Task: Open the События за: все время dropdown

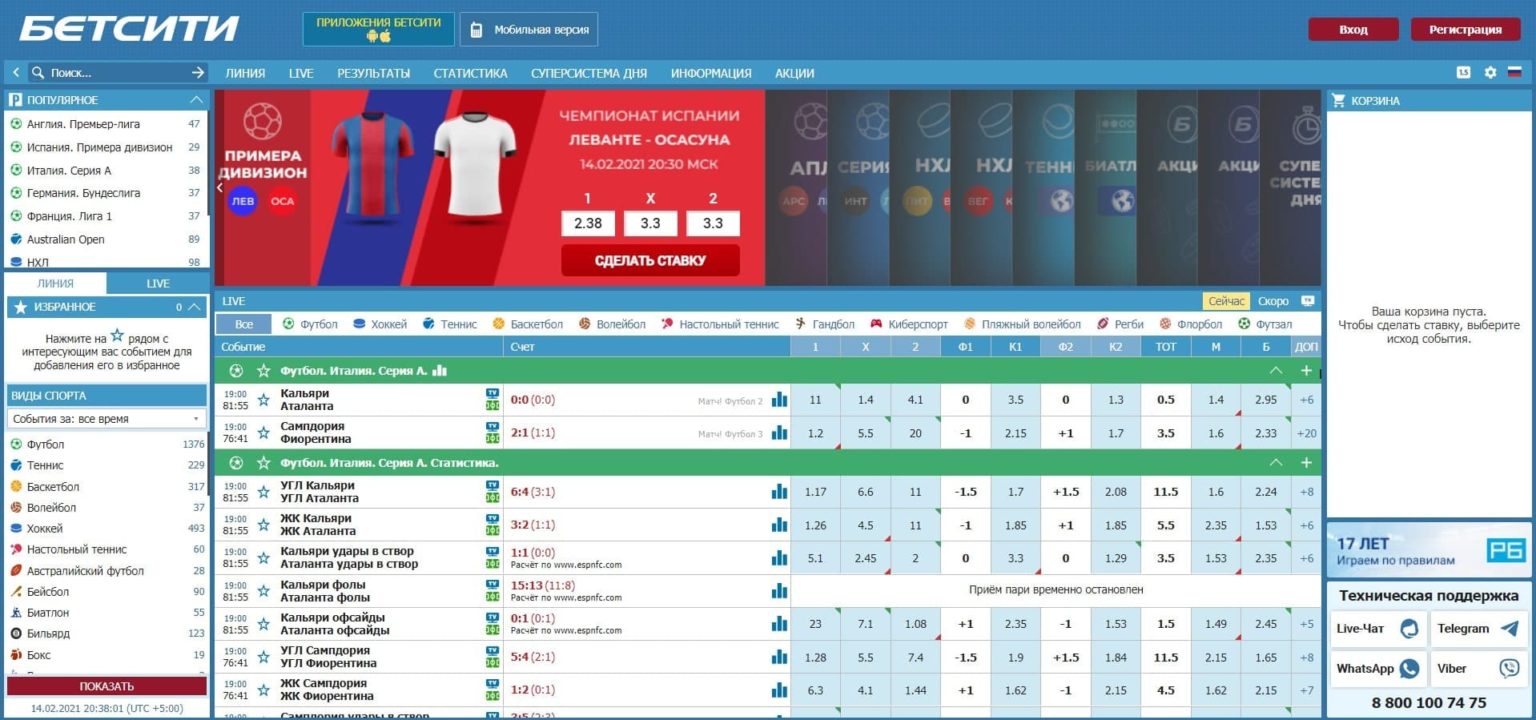Action: [106, 419]
